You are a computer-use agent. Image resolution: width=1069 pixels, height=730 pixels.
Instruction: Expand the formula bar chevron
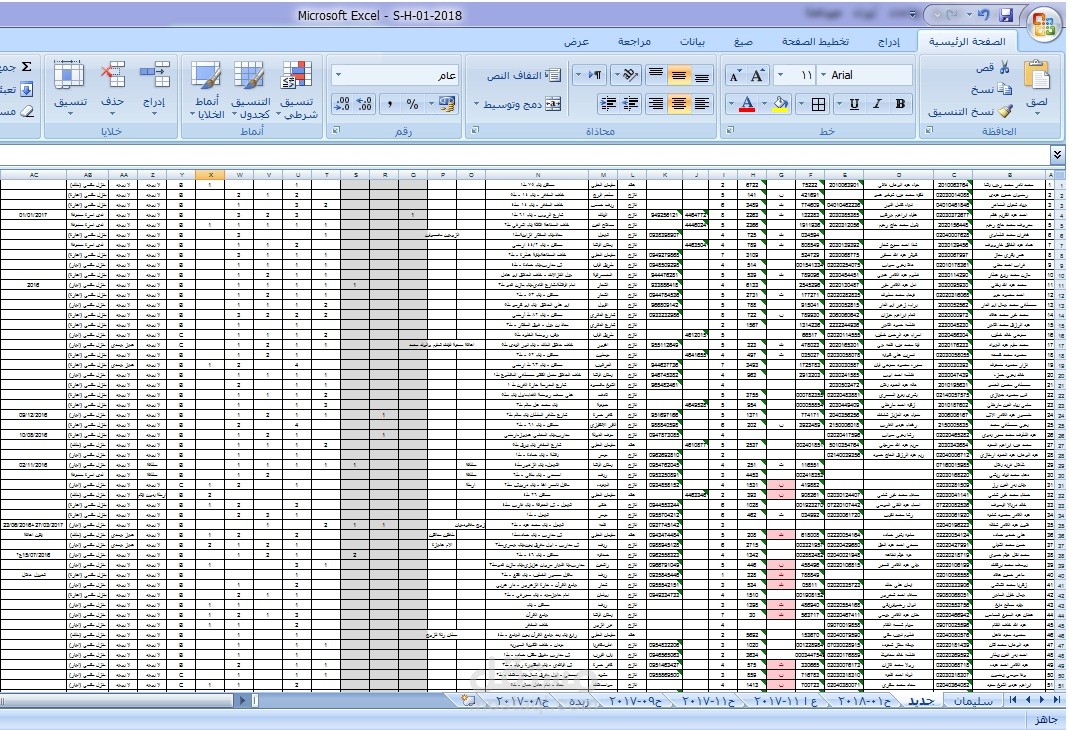[1057, 155]
